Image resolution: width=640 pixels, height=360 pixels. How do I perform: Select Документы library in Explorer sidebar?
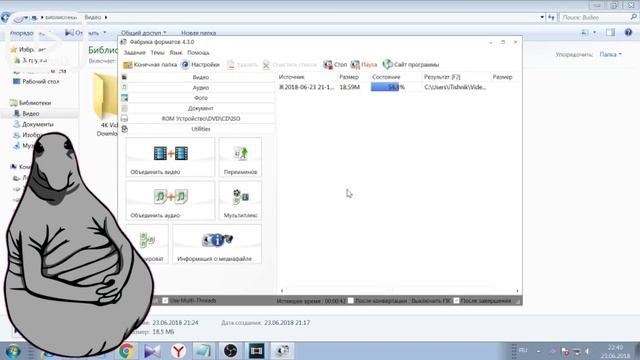tap(33, 124)
